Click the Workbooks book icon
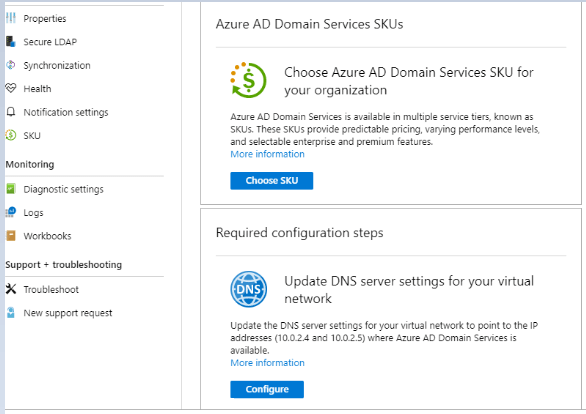Image resolution: width=586 pixels, height=414 pixels. tap(11, 236)
